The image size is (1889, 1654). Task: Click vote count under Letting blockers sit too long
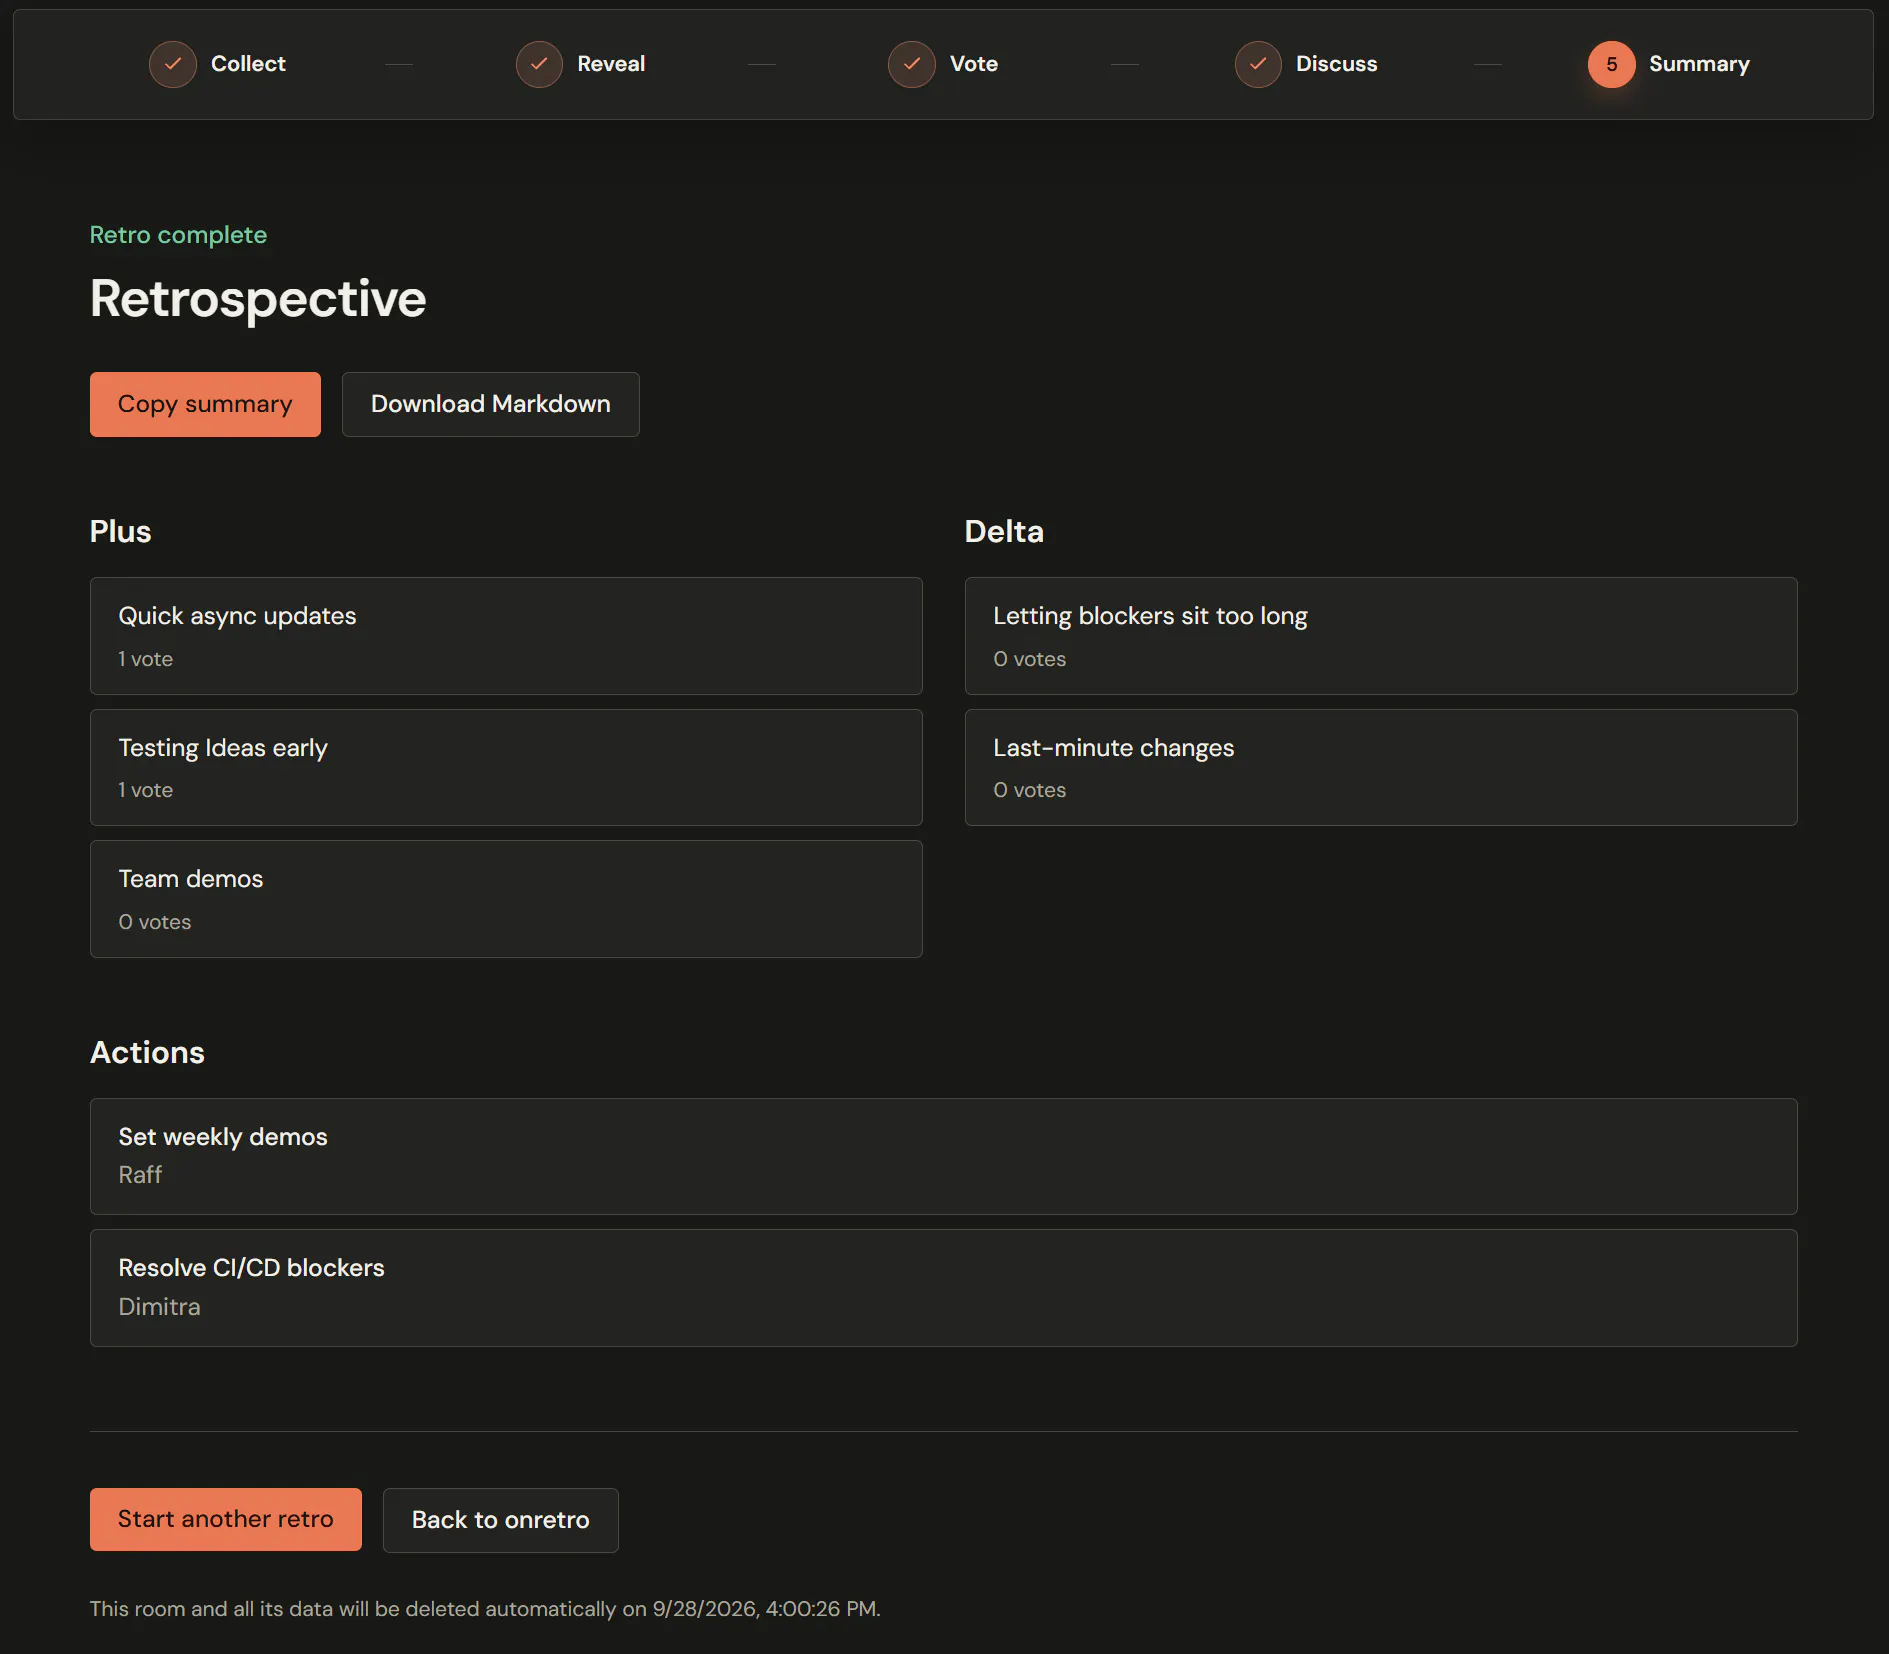[1029, 659]
